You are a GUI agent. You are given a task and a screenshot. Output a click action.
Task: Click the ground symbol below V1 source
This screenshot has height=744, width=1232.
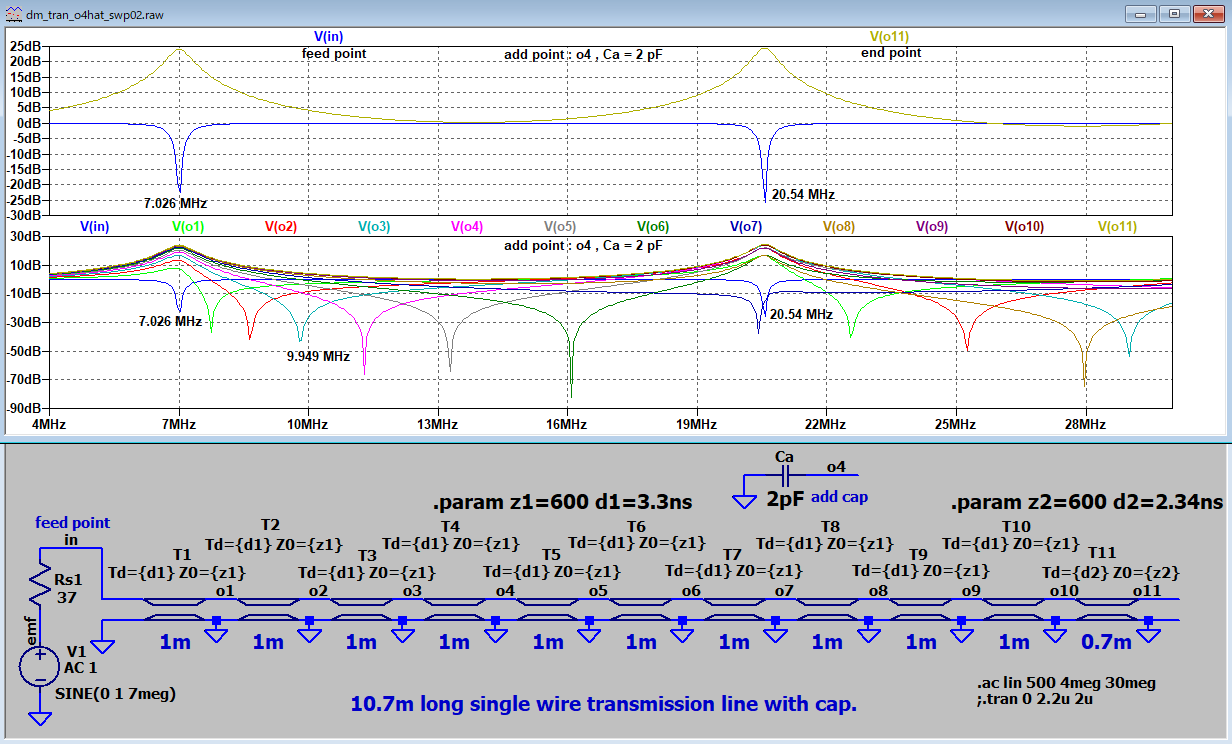pos(40,717)
